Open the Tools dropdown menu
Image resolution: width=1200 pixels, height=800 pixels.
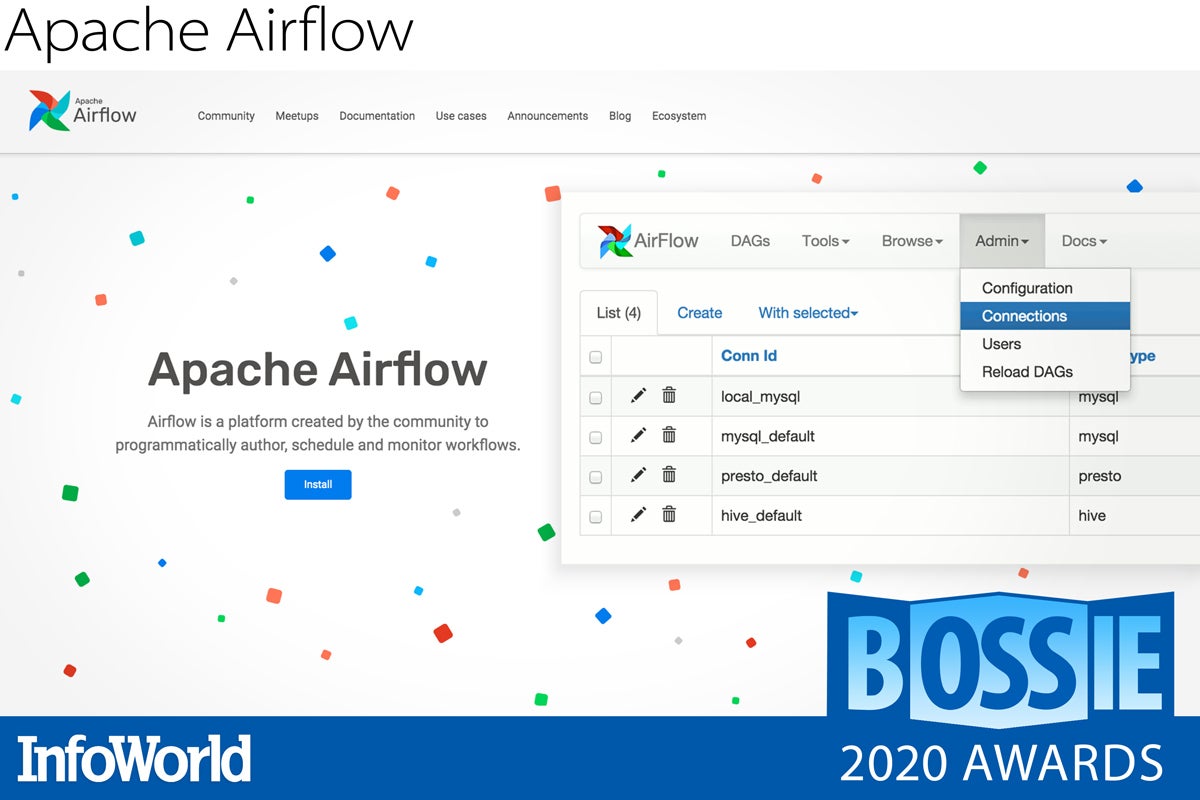click(x=825, y=241)
